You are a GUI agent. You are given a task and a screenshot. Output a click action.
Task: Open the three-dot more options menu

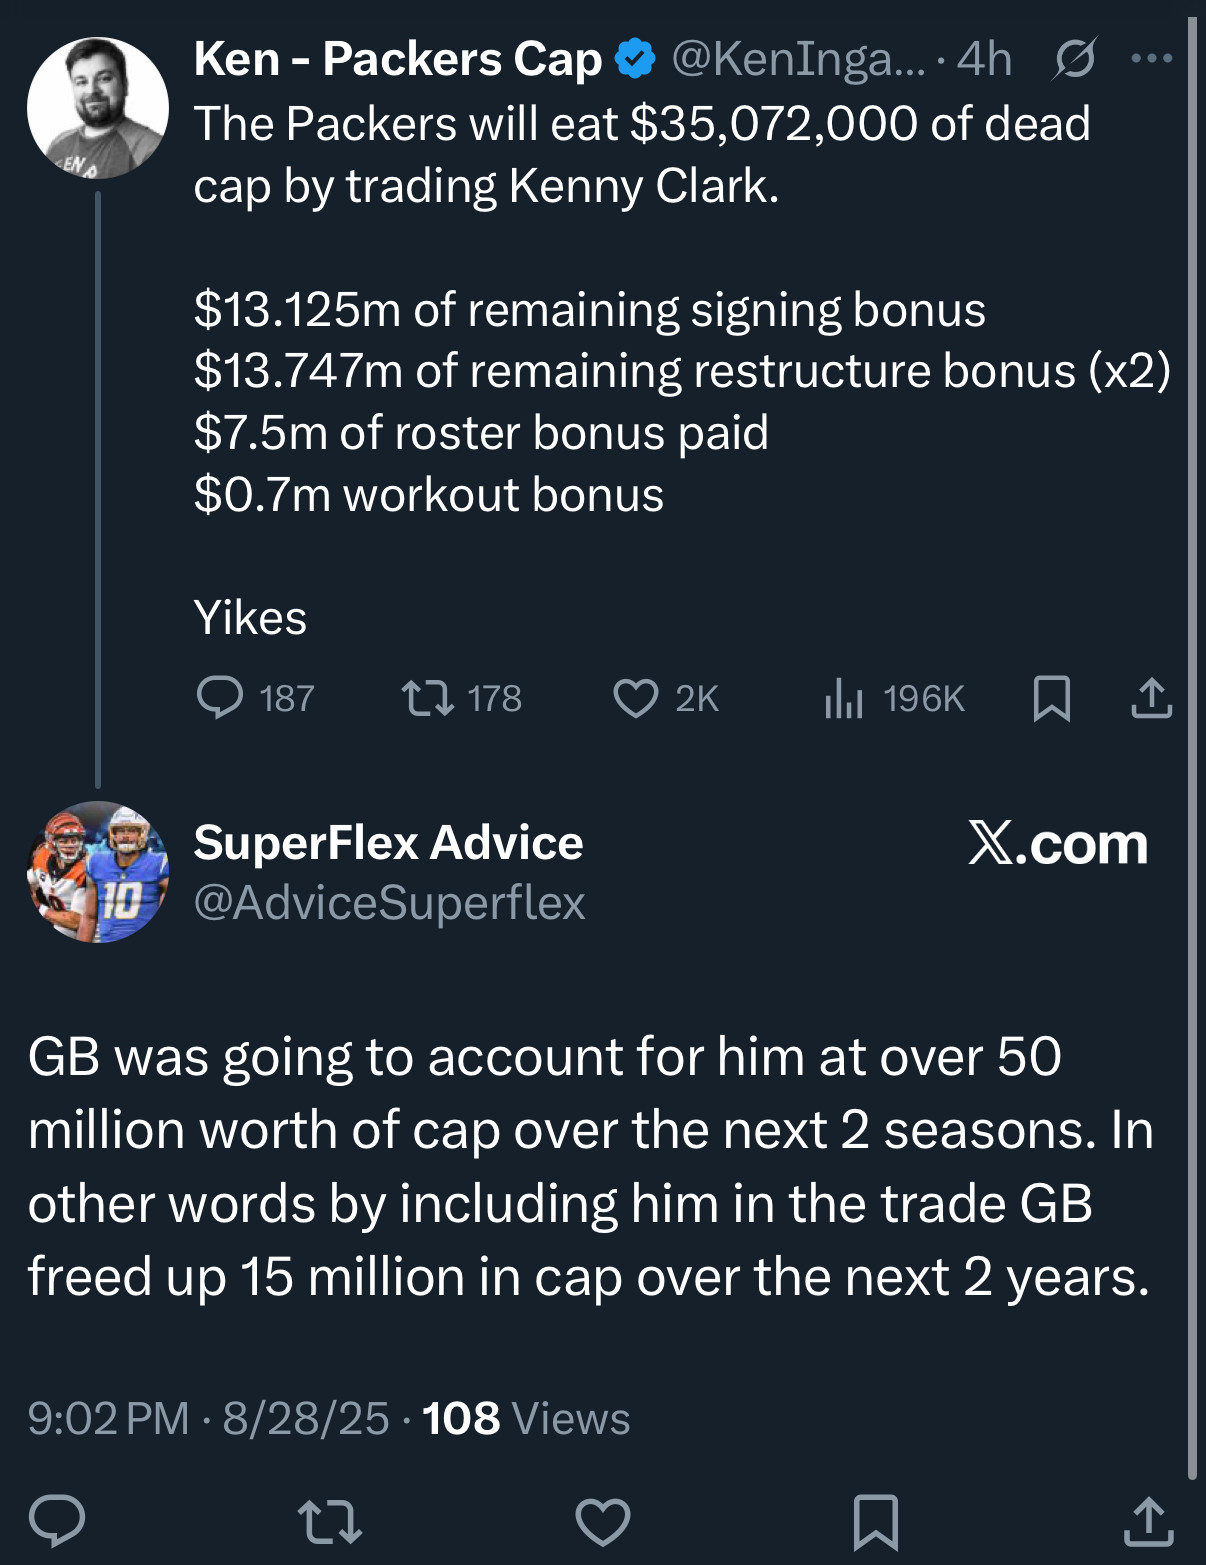(1151, 59)
